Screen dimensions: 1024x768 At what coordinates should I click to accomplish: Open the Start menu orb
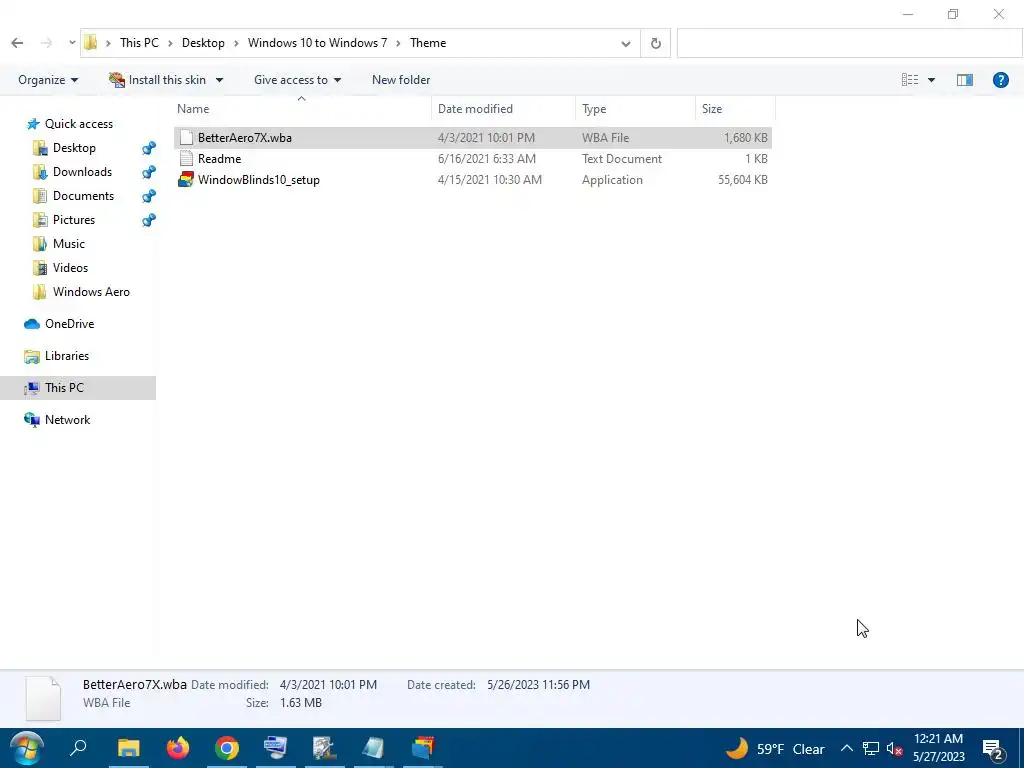[x=27, y=748]
